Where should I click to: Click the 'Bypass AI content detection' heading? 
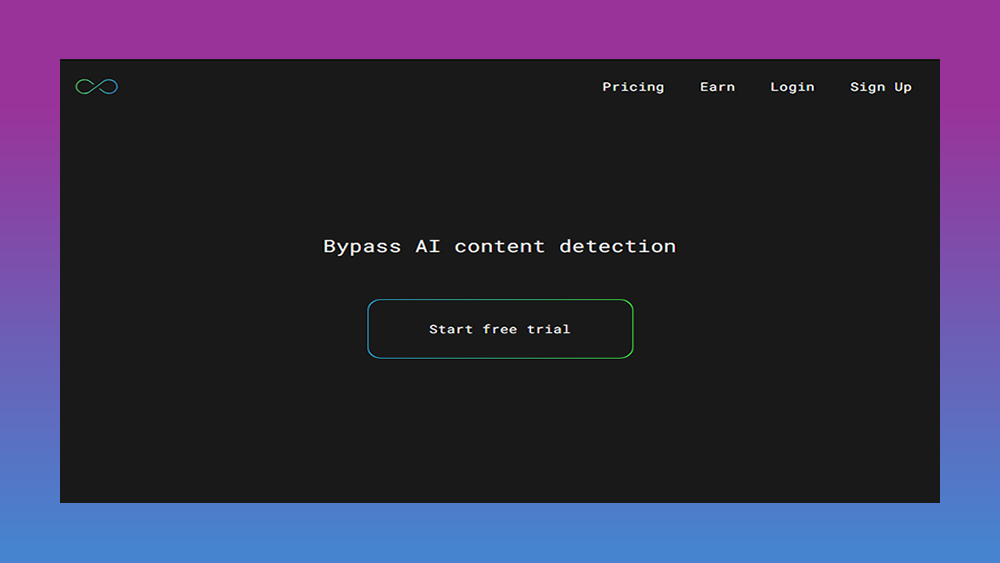pyautogui.click(x=499, y=247)
